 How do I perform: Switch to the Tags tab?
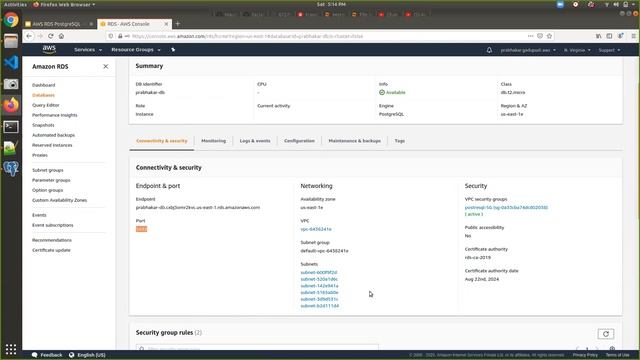tap(400, 141)
